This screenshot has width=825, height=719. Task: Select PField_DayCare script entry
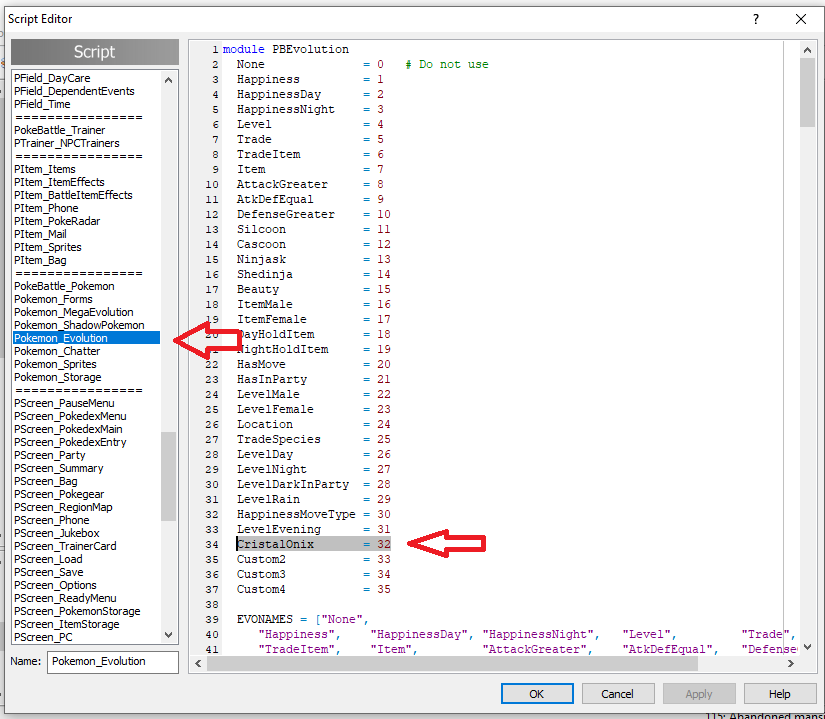52,78
